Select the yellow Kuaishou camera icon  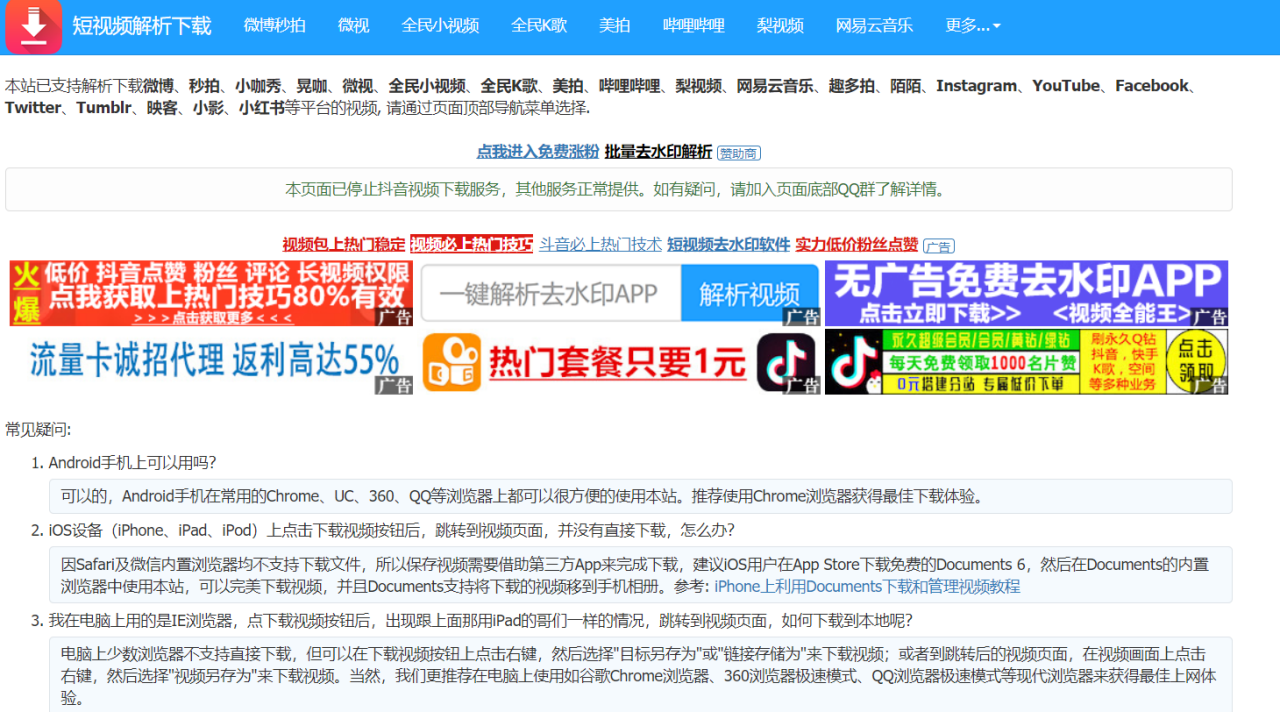pos(452,364)
